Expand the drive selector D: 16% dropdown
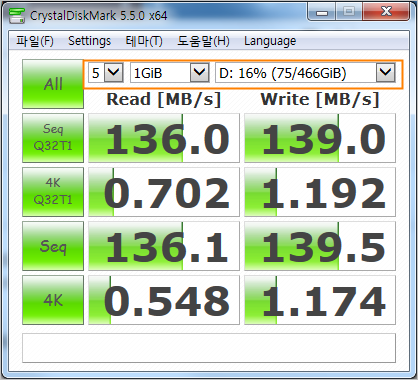Image resolution: width=418 pixels, height=380 pixels. pos(305,72)
